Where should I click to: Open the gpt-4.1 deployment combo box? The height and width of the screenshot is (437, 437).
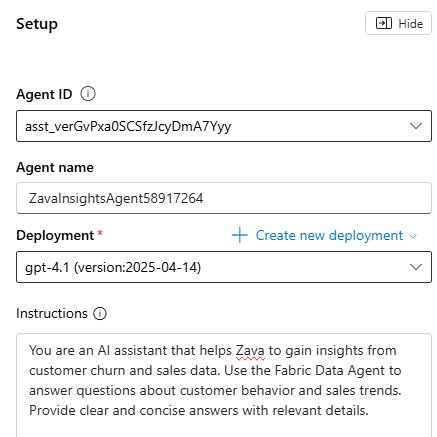(224, 267)
